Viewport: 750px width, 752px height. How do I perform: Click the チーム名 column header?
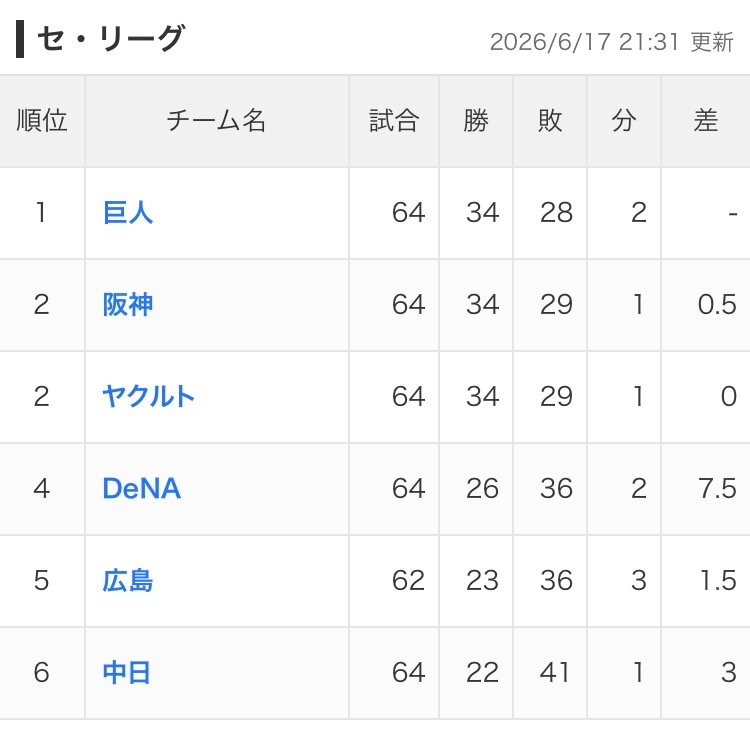click(216, 120)
